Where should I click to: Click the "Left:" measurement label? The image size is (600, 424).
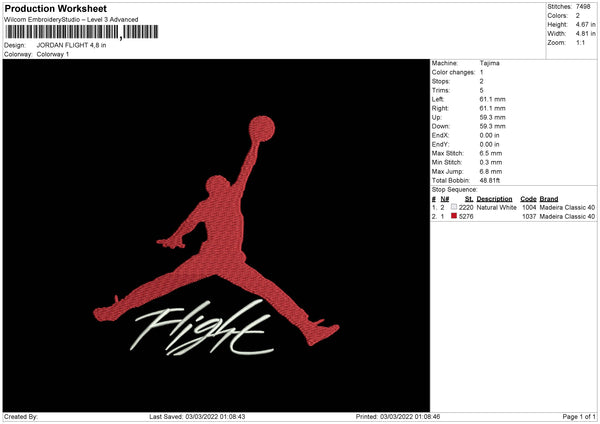[438, 99]
